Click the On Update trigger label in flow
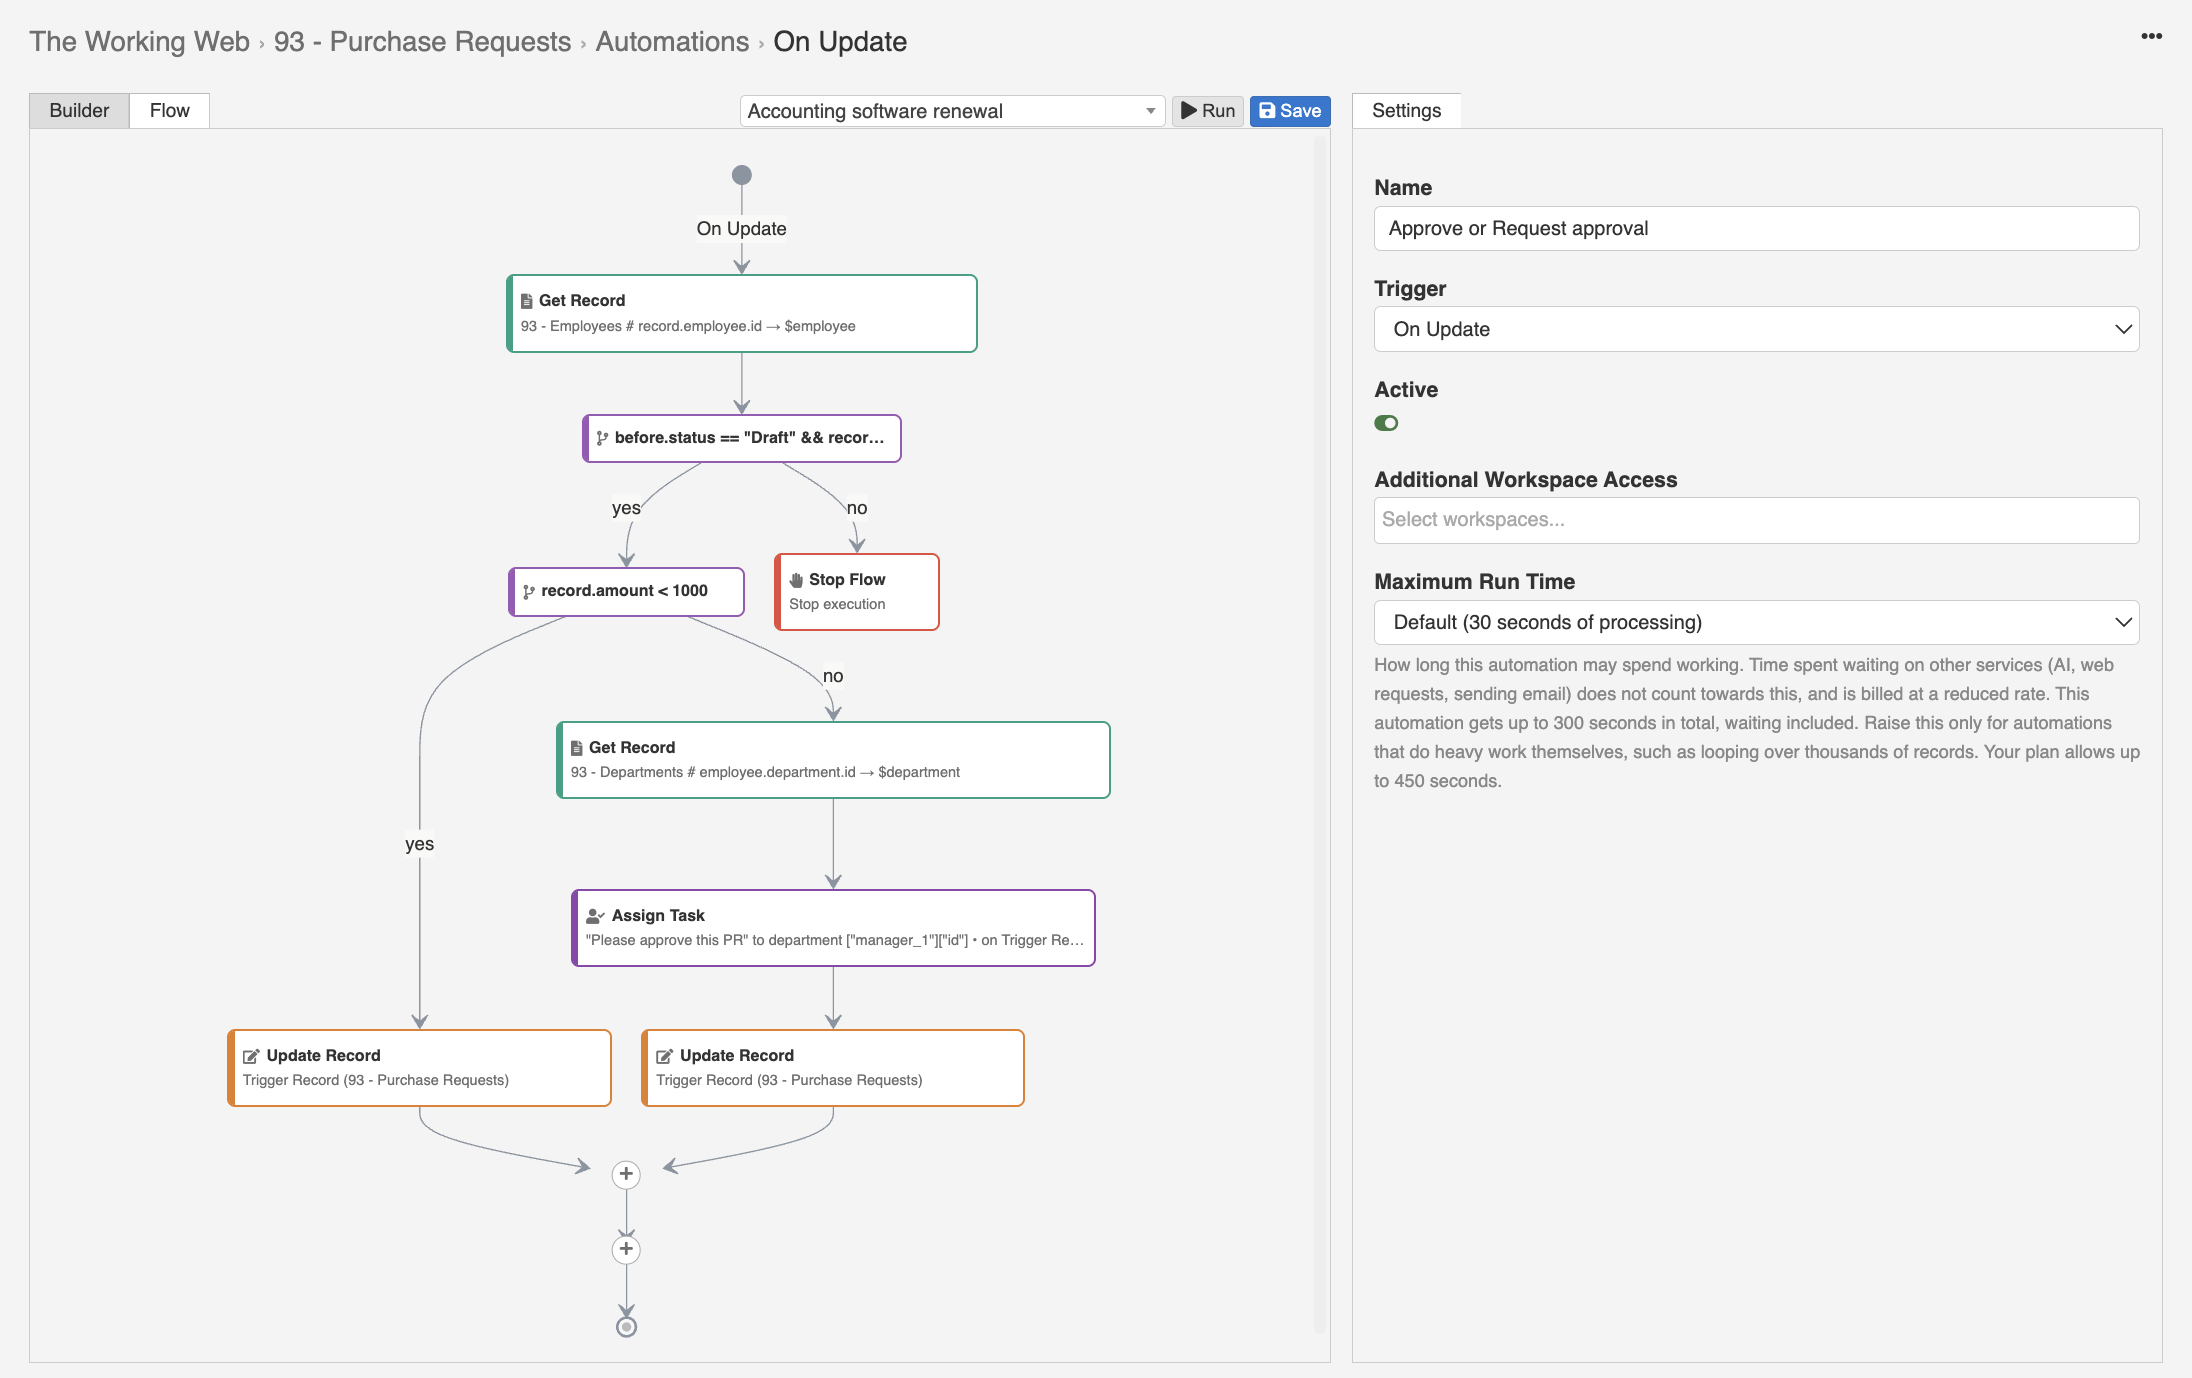The width and height of the screenshot is (2192, 1378). click(x=741, y=228)
